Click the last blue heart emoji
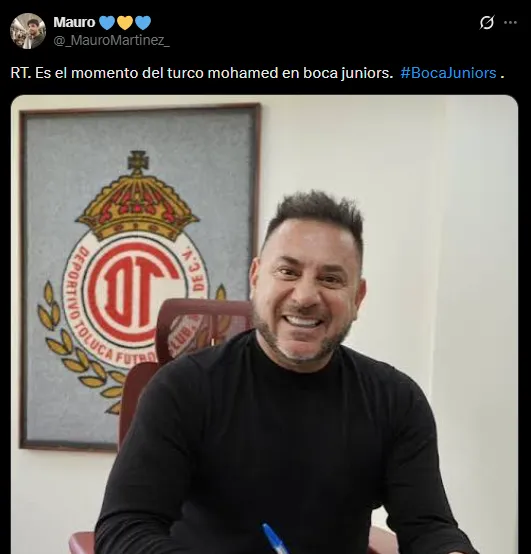 point(143,23)
